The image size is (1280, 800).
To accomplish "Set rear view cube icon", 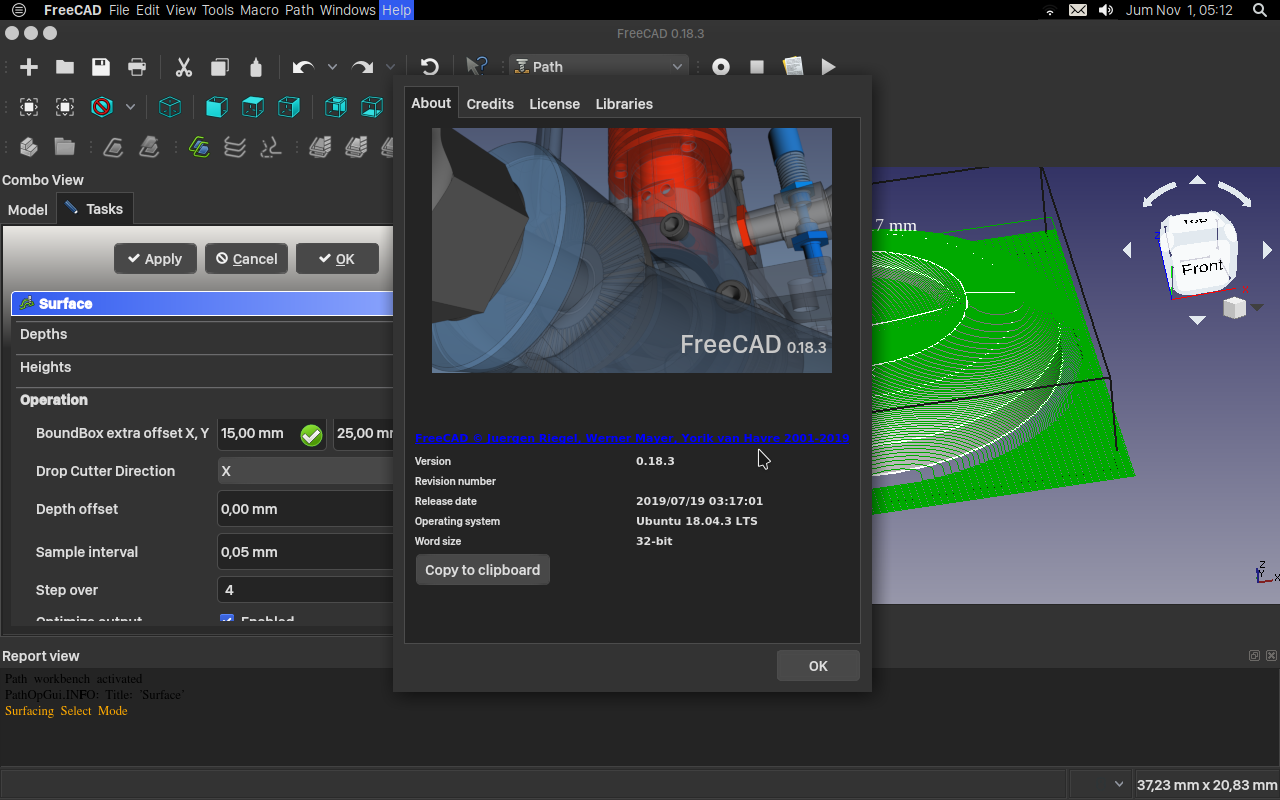I will coord(336,107).
